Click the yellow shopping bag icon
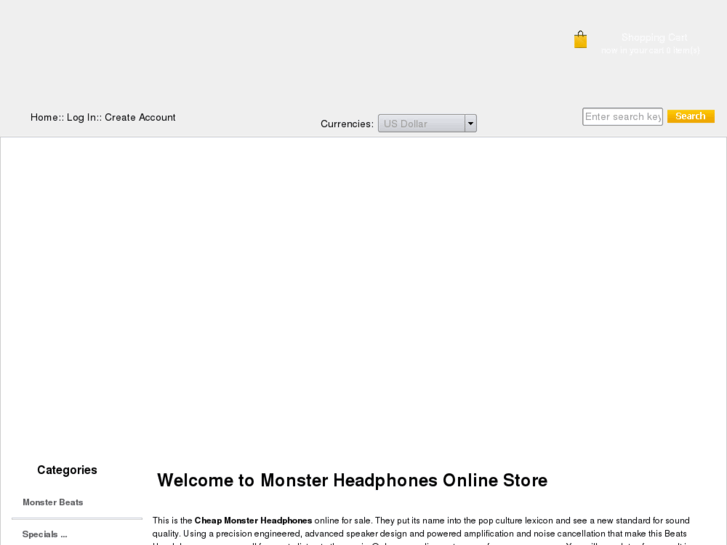This screenshot has width=727, height=545. [x=580, y=40]
